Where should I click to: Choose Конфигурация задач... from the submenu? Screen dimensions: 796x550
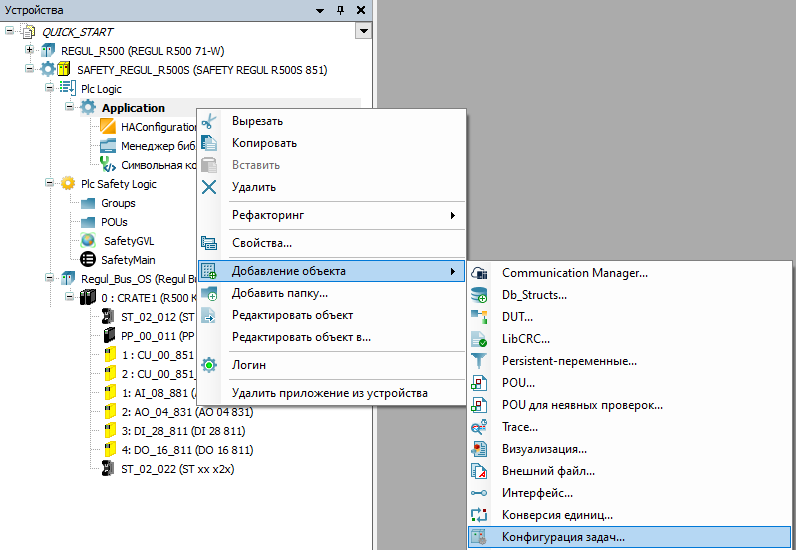563,537
